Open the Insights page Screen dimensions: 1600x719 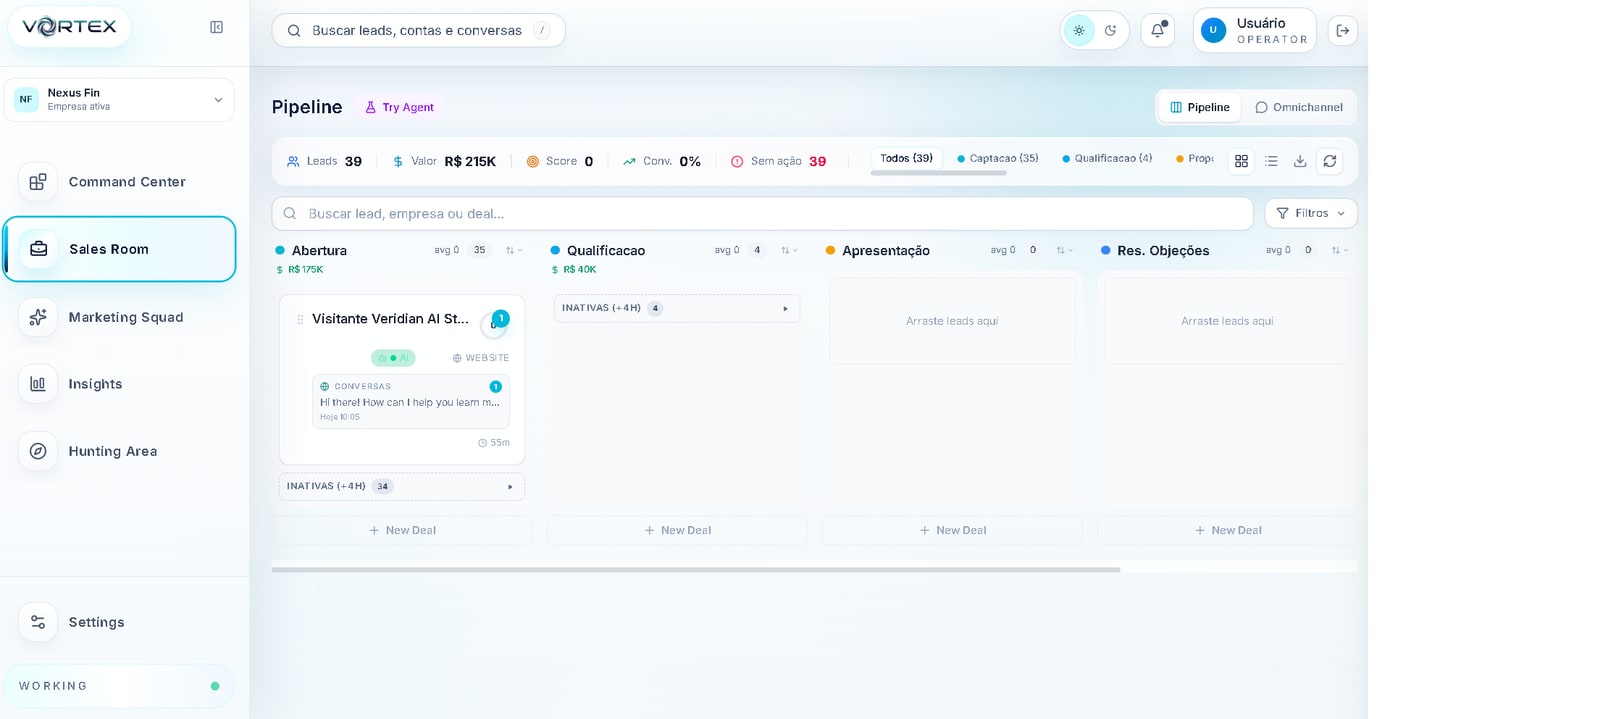coord(119,384)
